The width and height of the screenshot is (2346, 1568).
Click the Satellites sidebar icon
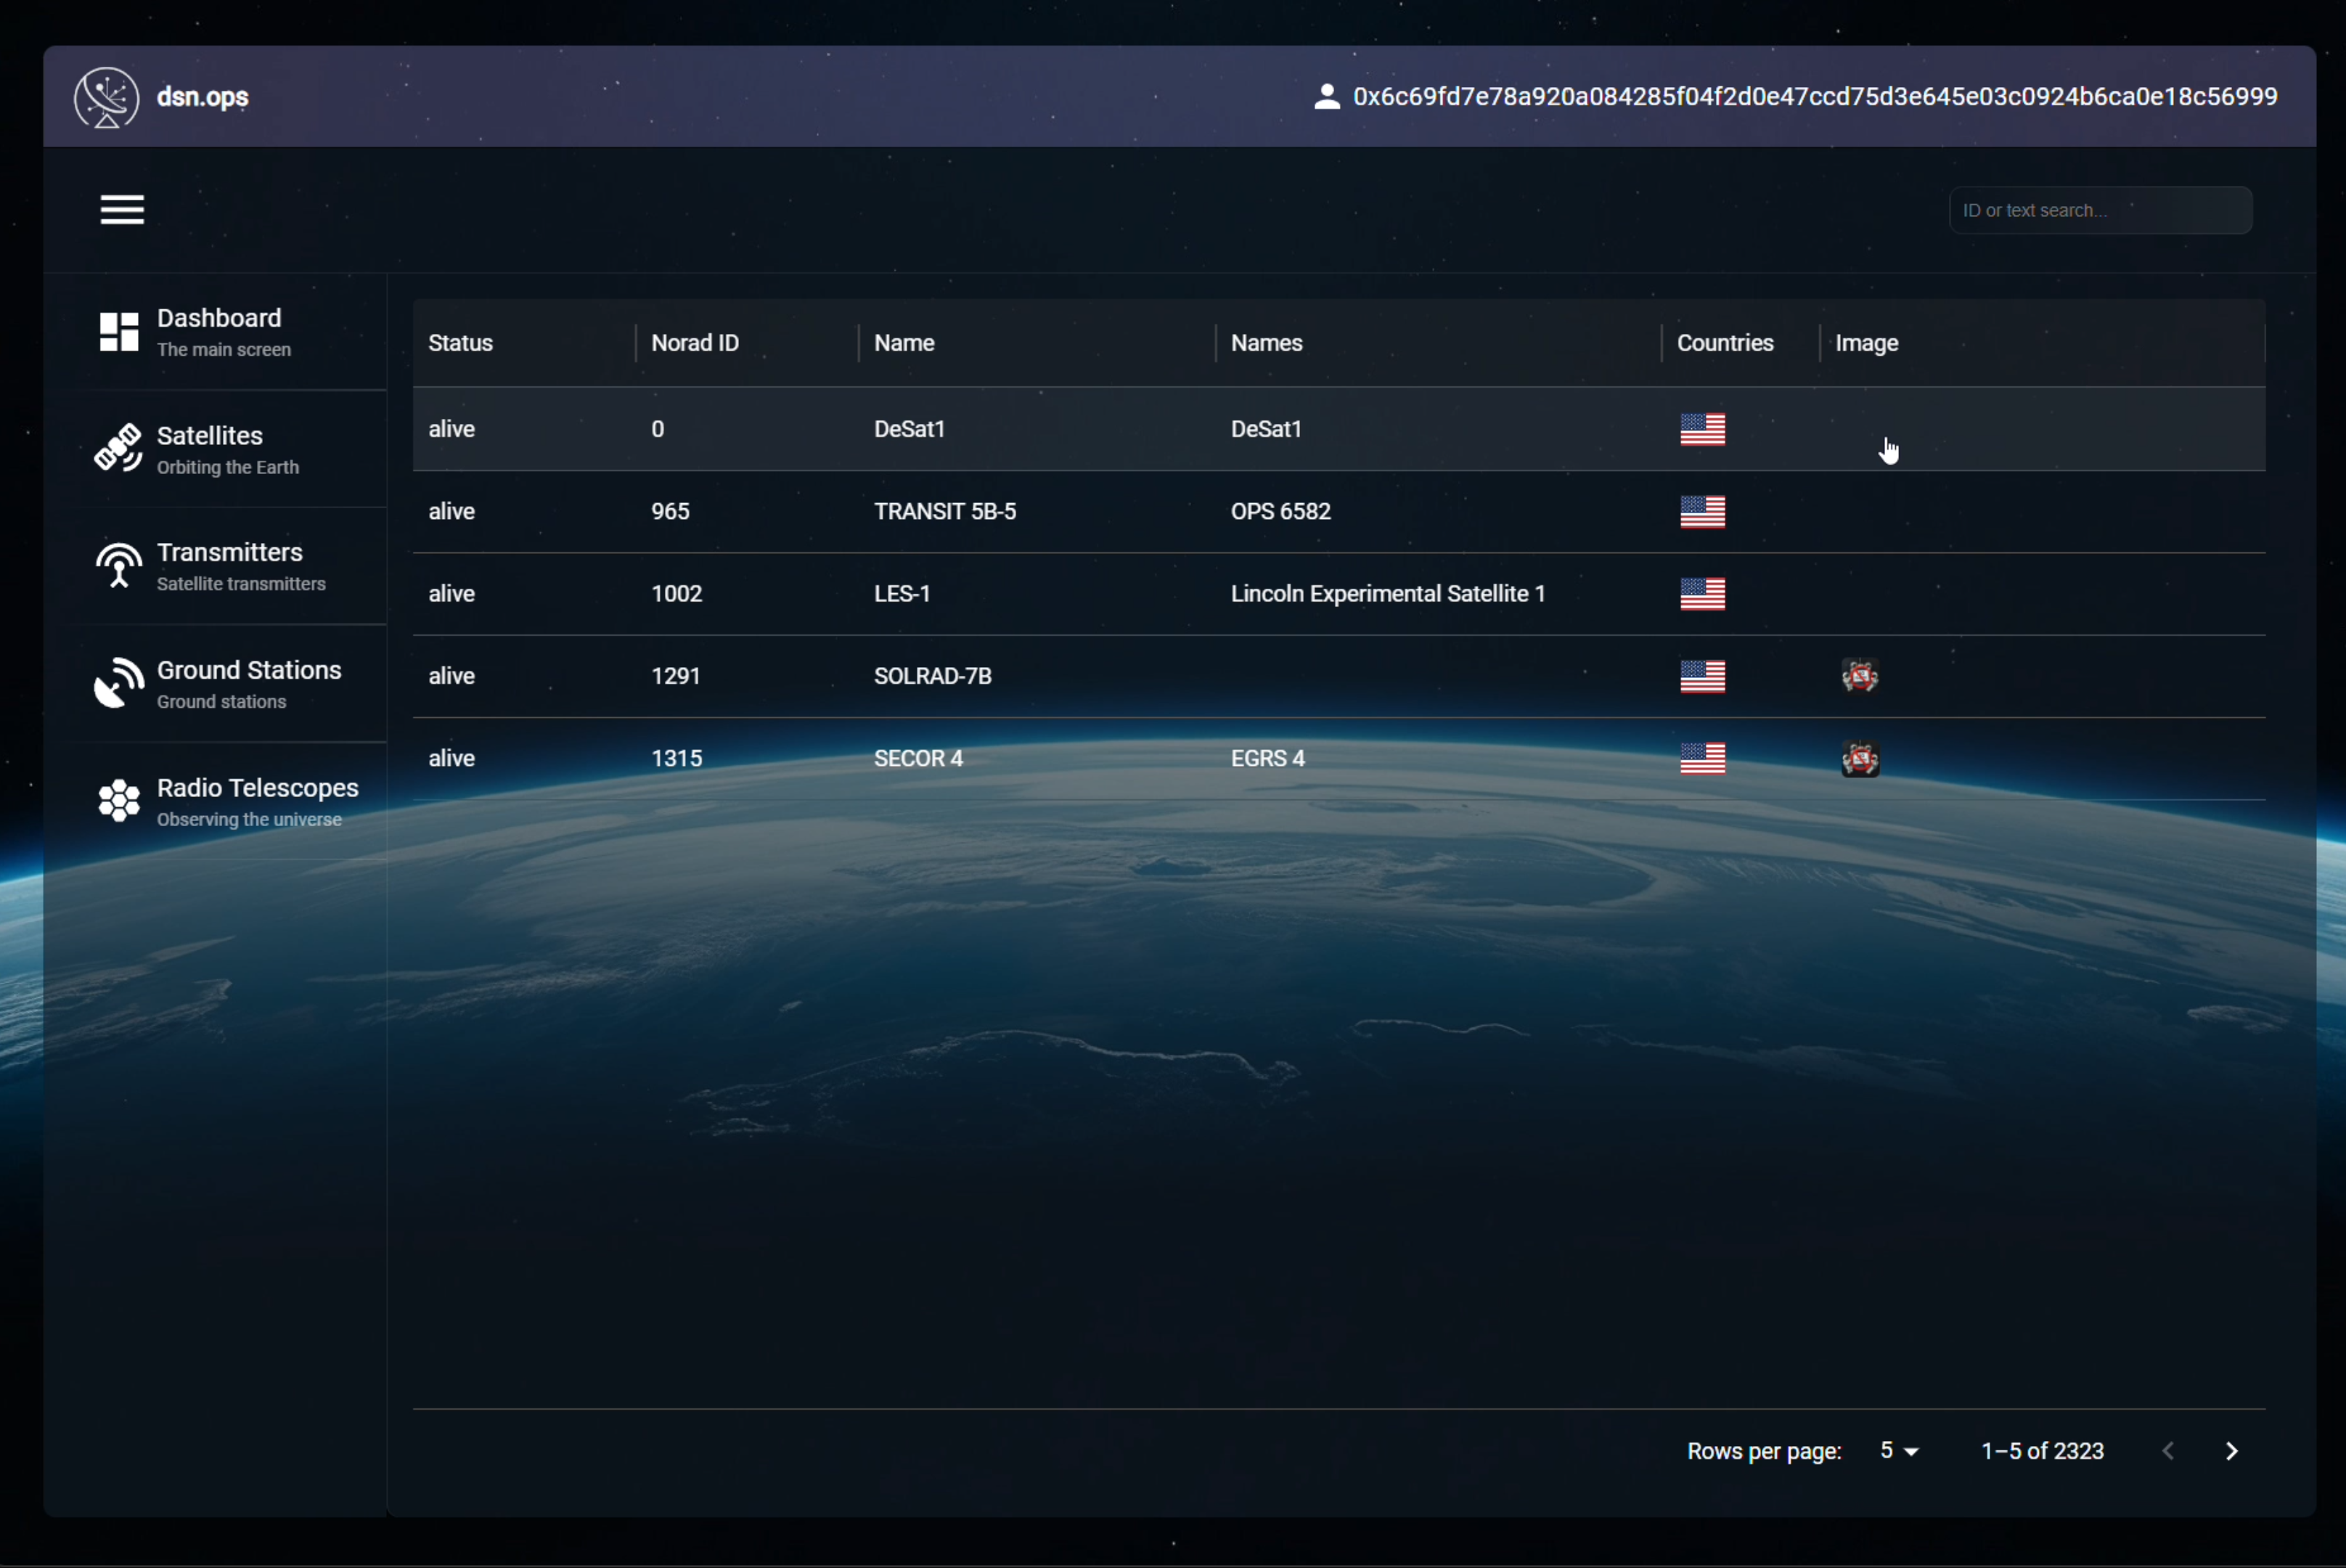(x=118, y=448)
